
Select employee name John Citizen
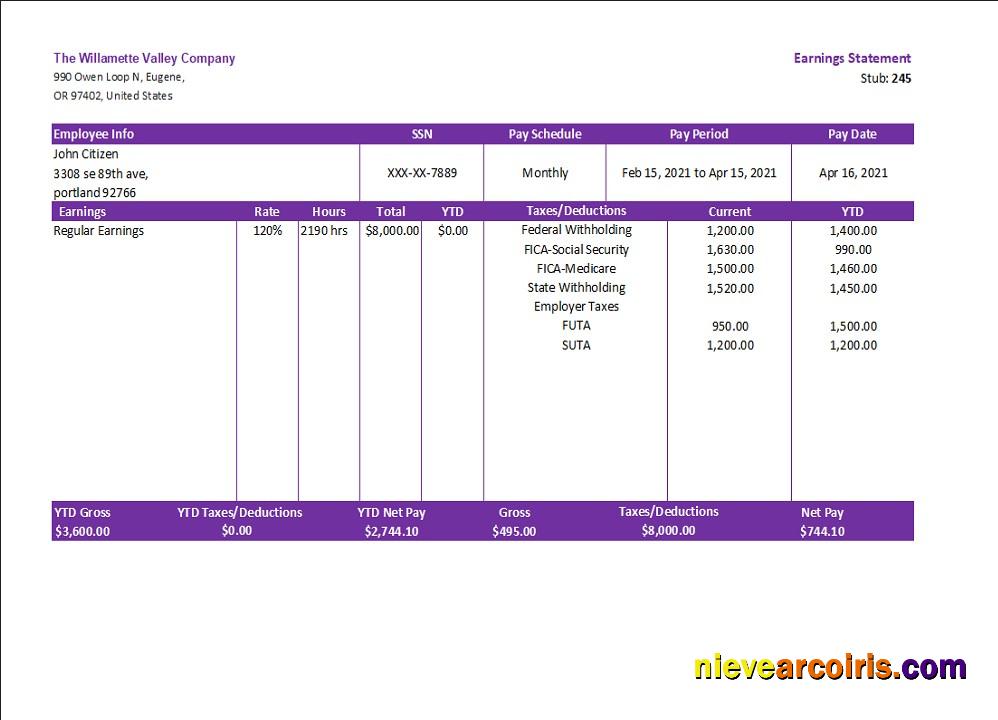pos(86,154)
